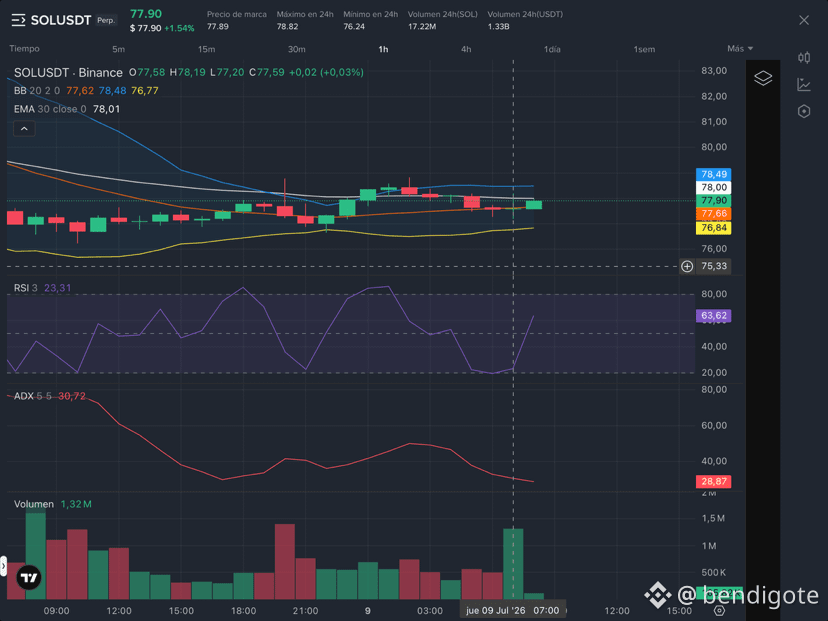Click the SOLUSDT pair name
Viewport: 828px width, 621px height.
point(61,21)
